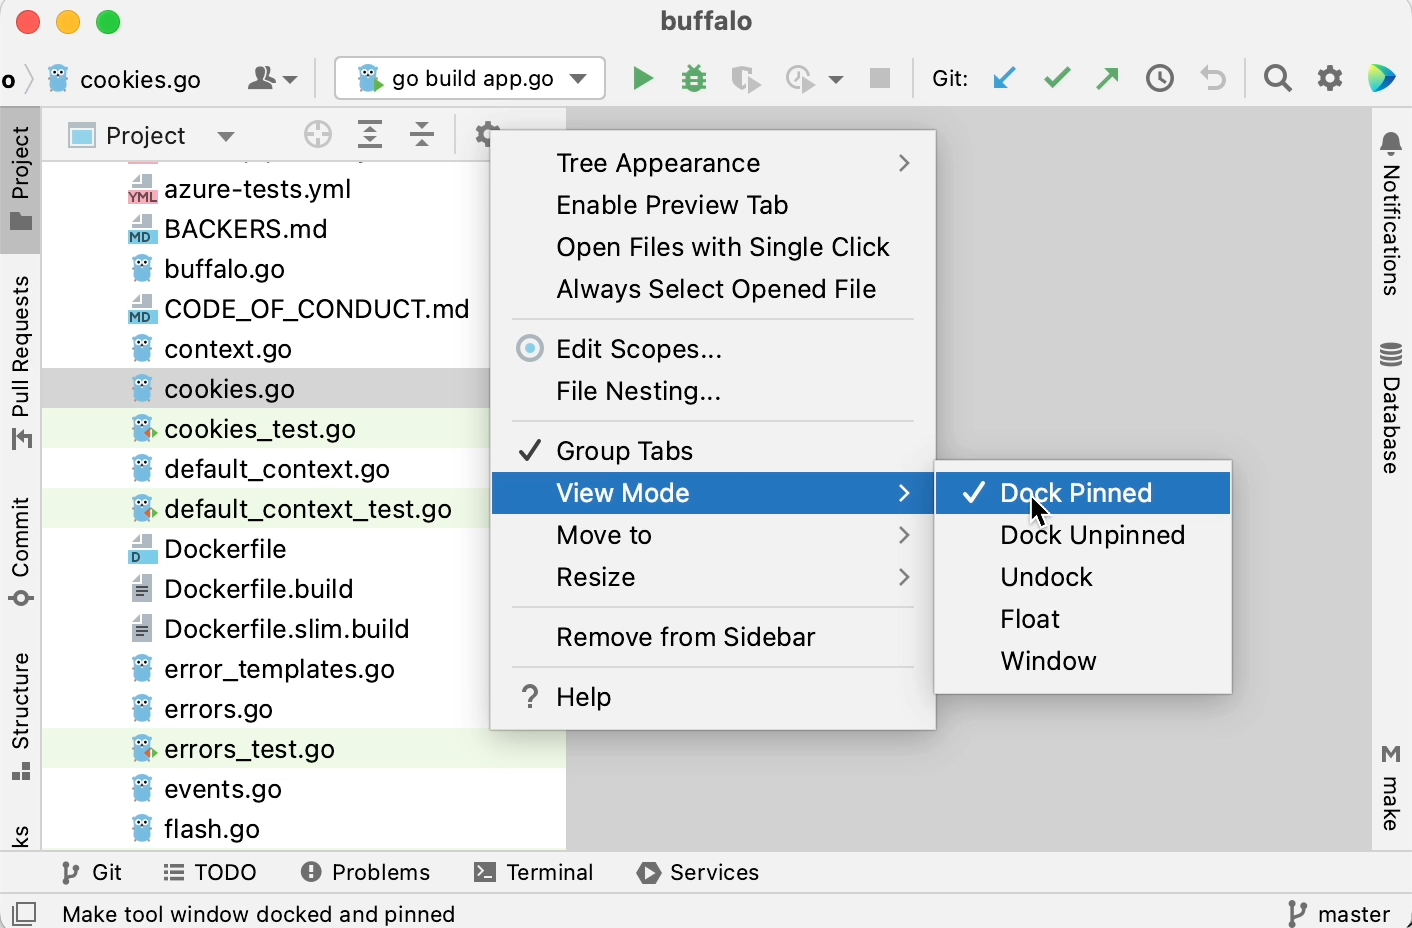This screenshot has width=1412, height=928.
Task: Select Dock Unpinned view mode
Action: 1083,535
